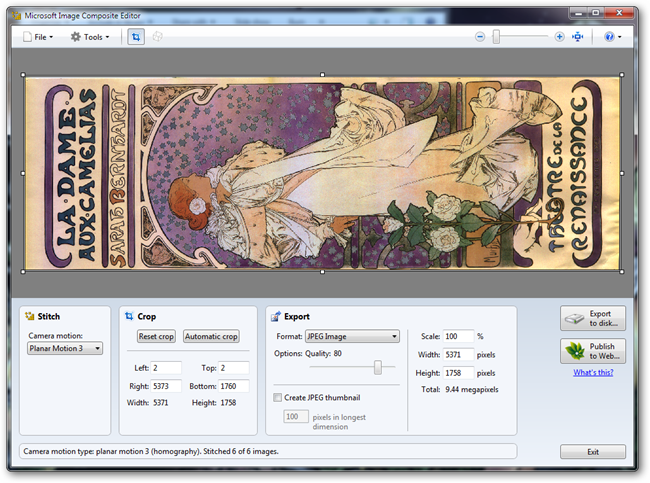Click the fit-to-window zoom icon
The height and width of the screenshot is (483, 650).
click(x=577, y=37)
